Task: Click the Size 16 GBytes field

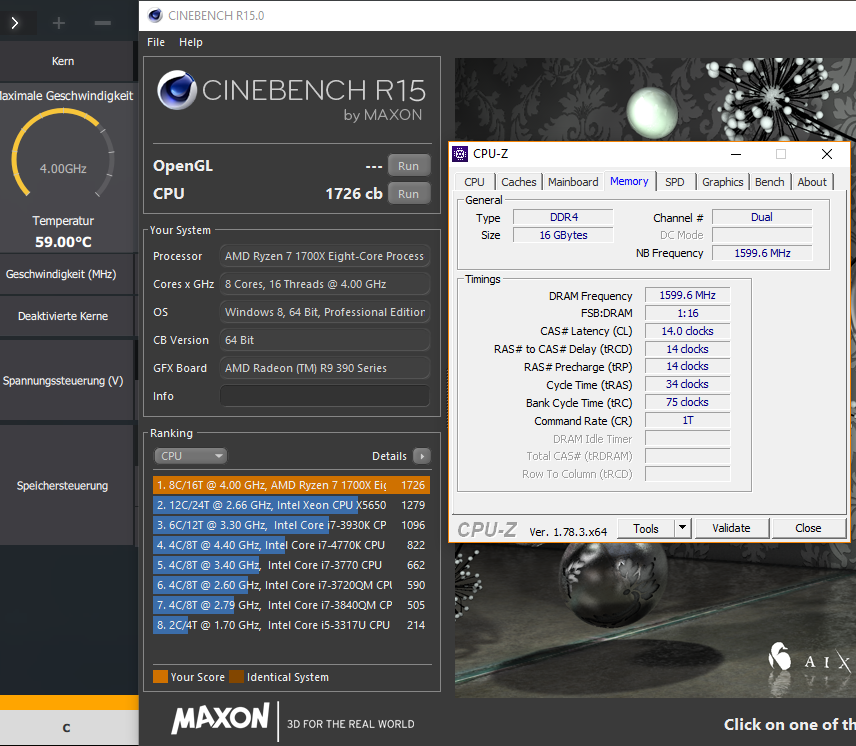Action: point(563,235)
